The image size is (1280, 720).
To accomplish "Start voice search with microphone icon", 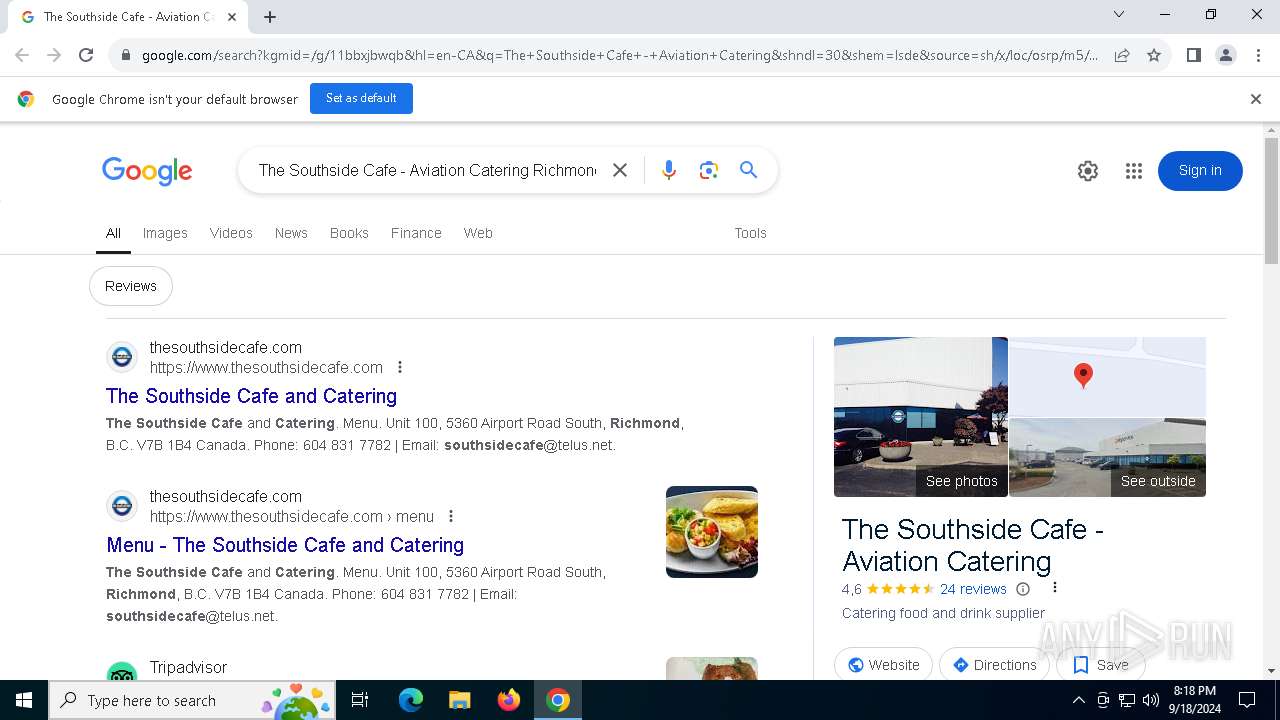I will click(669, 170).
